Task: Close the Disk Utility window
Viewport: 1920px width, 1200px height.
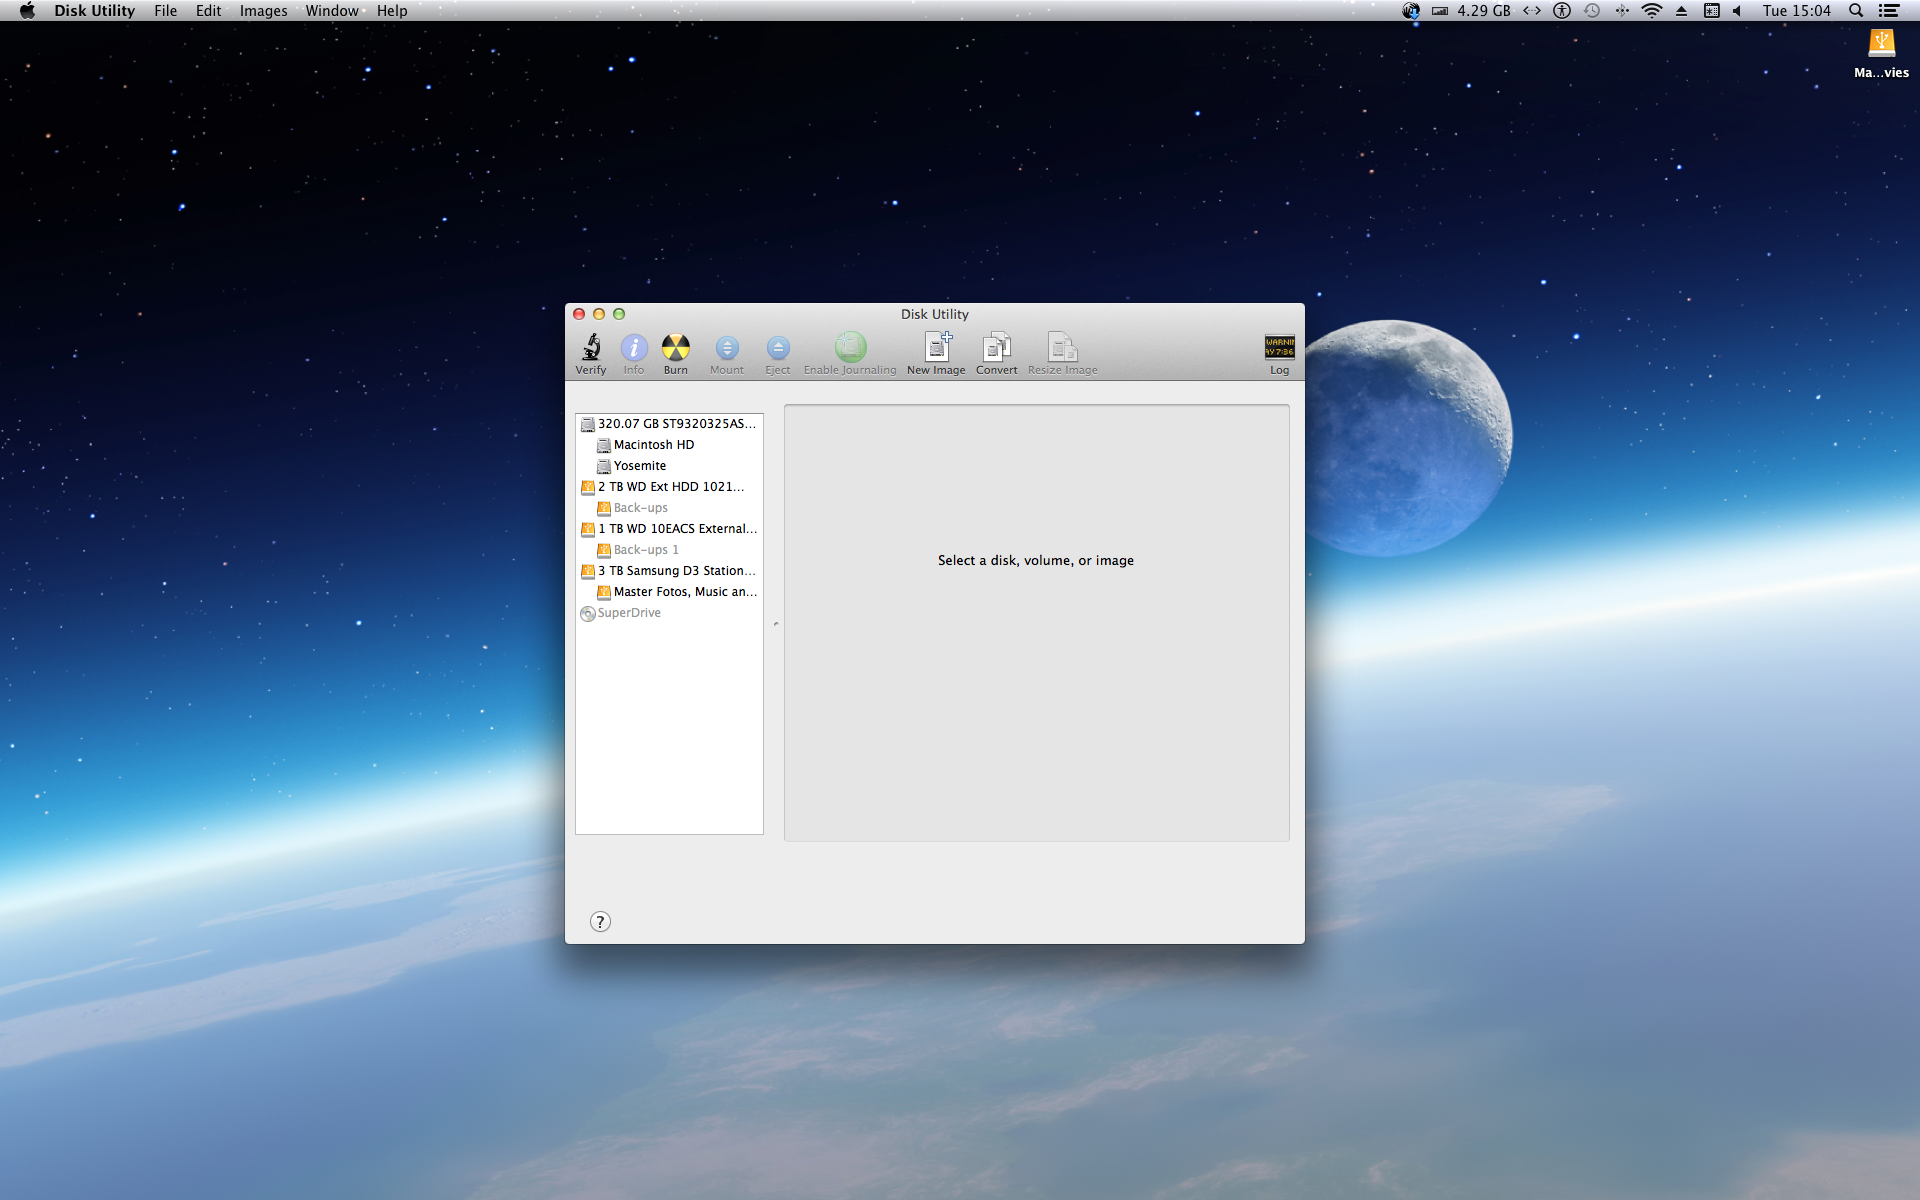Action: point(579,314)
